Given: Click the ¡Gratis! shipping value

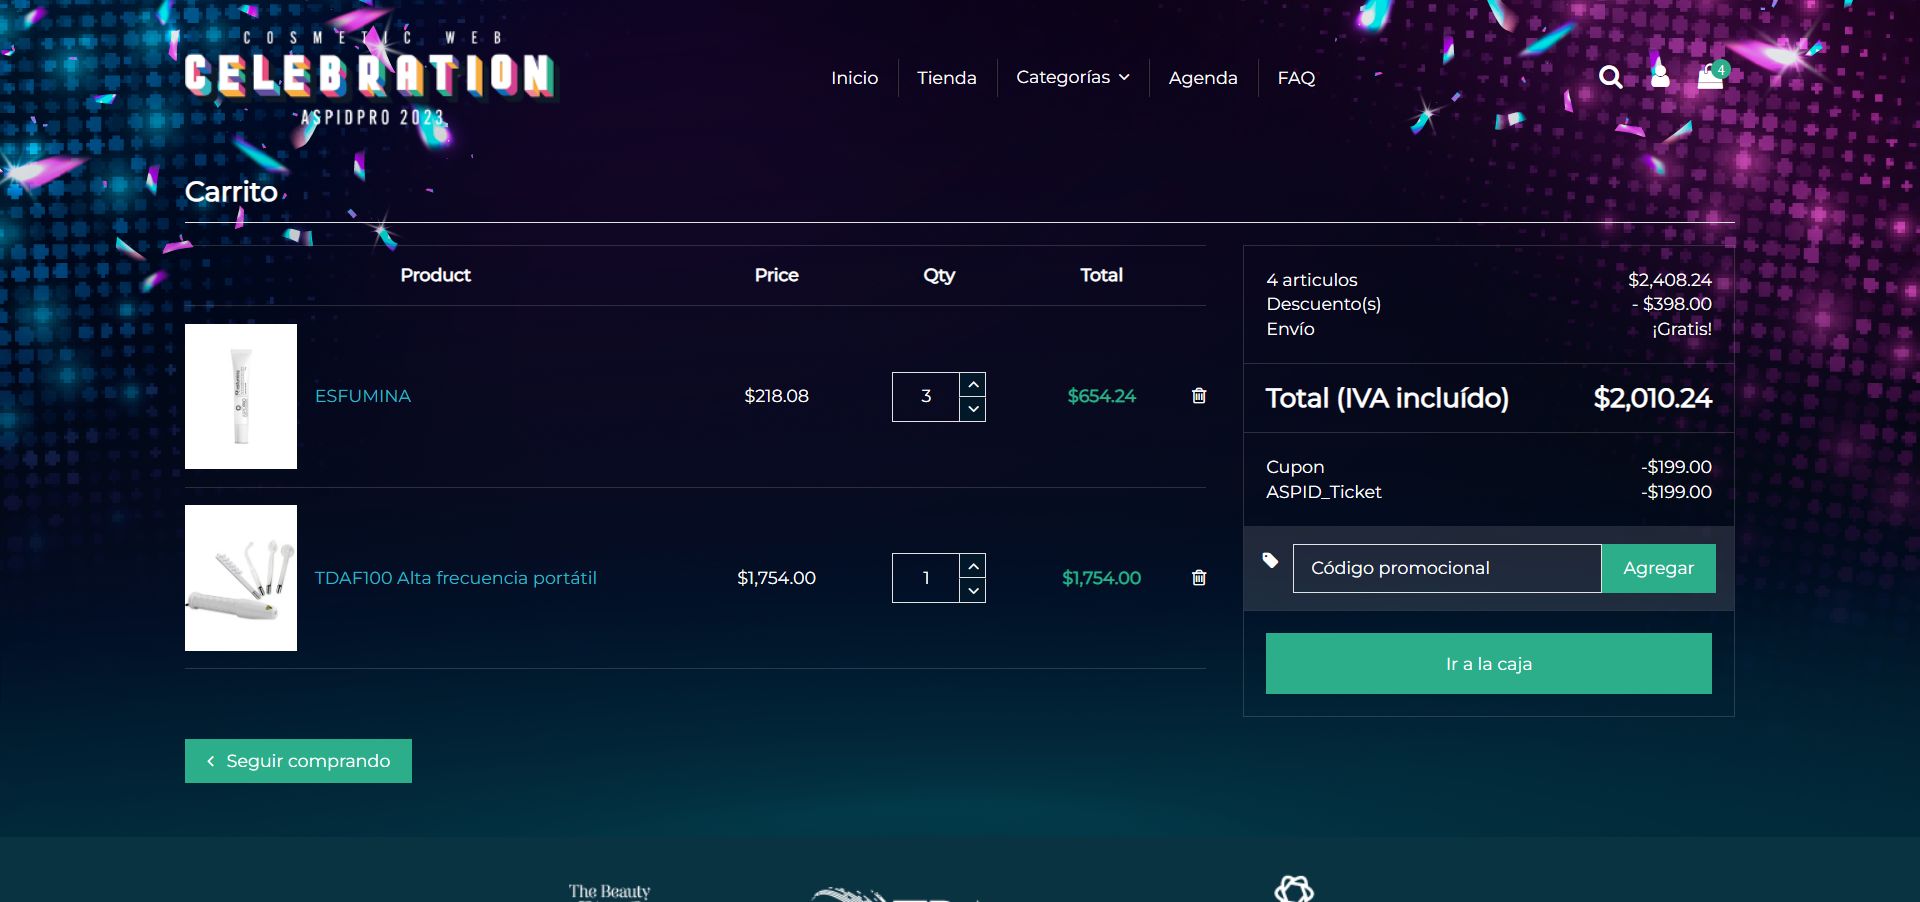Looking at the screenshot, I should click(1682, 329).
